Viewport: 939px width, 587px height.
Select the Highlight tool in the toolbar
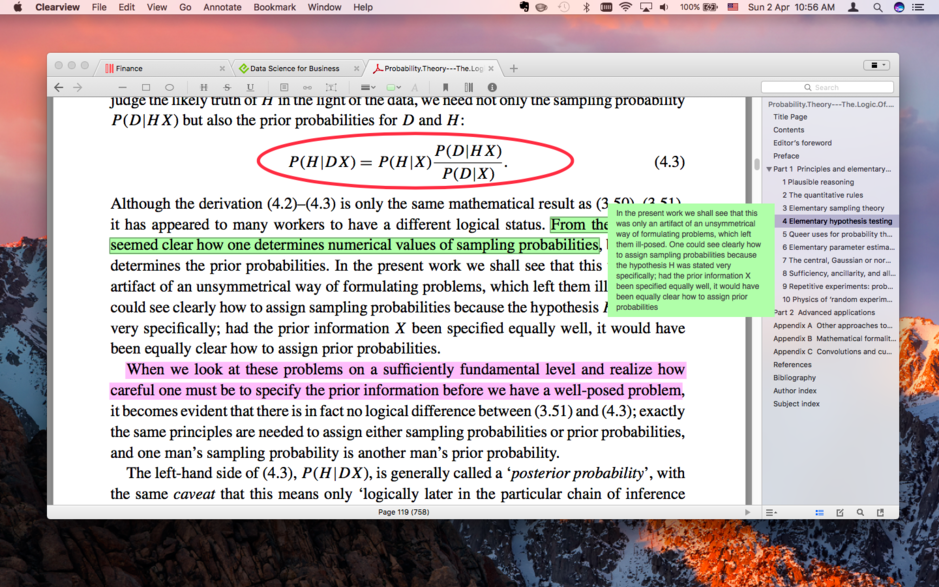tap(204, 87)
